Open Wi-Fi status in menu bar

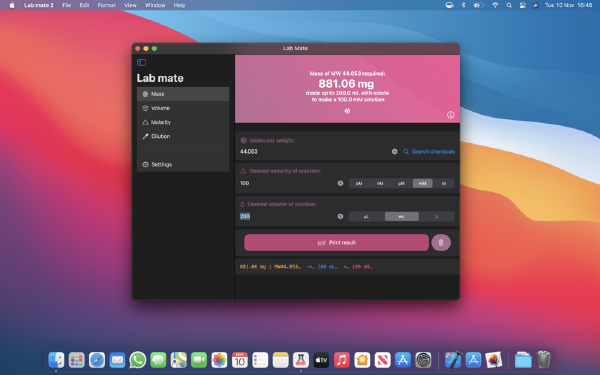coord(495,5)
